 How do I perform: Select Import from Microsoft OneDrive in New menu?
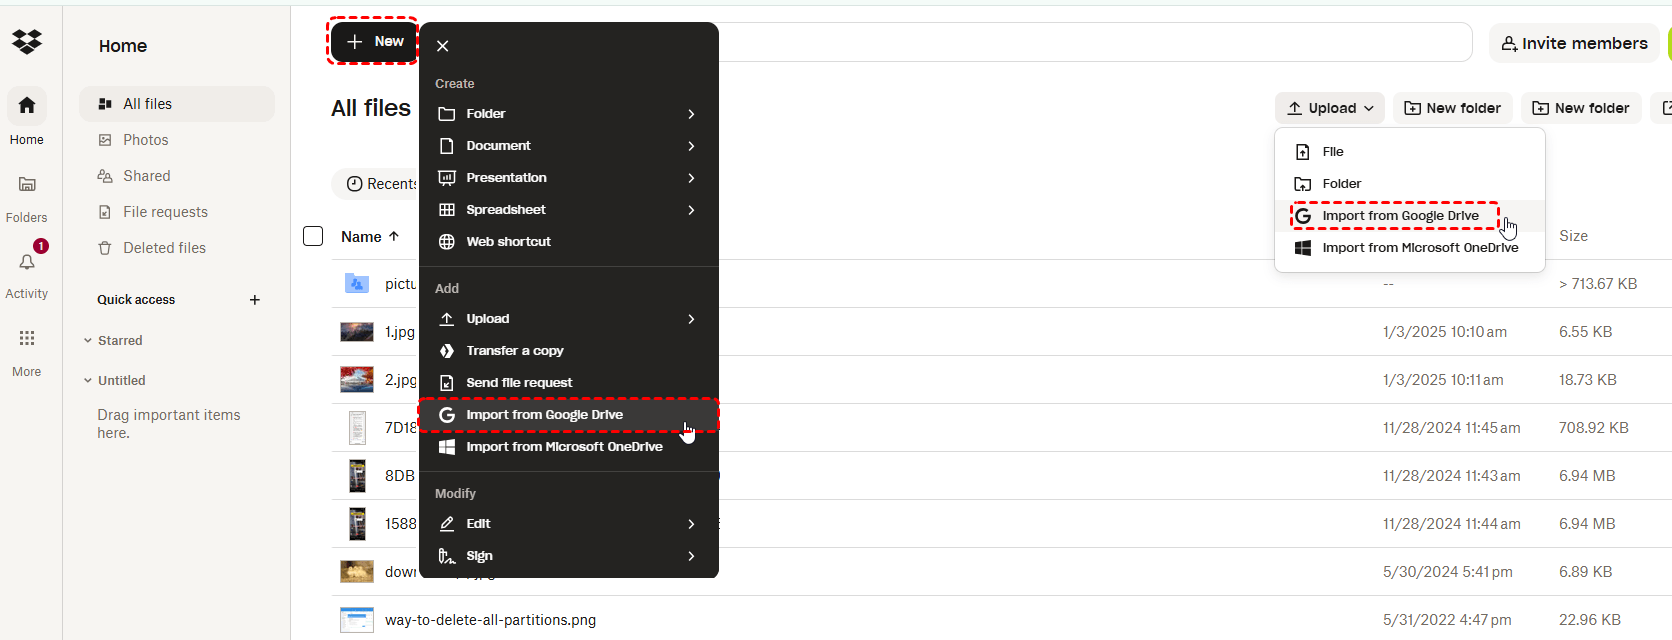pyautogui.click(x=568, y=447)
